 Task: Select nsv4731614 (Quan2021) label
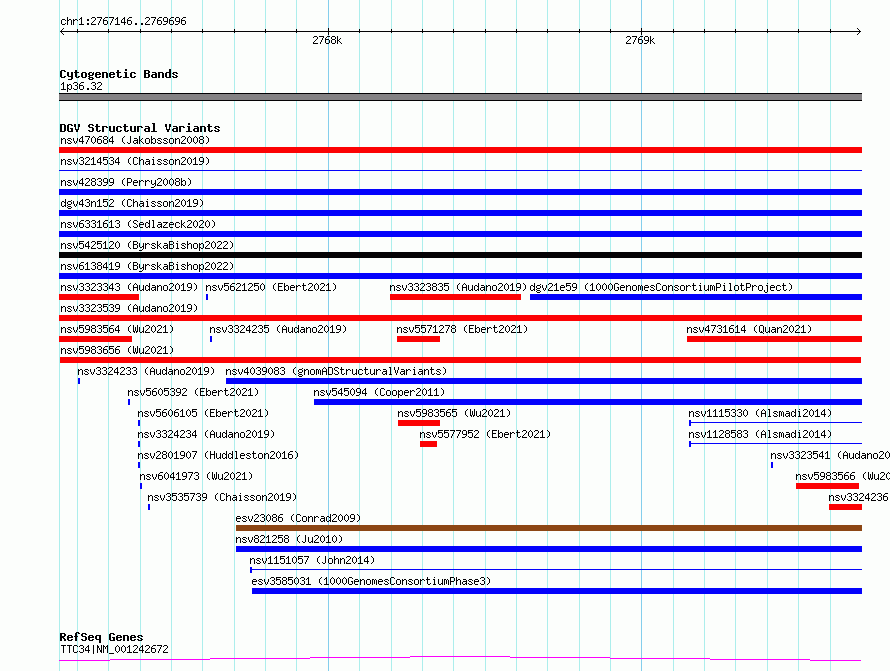pyautogui.click(x=749, y=329)
